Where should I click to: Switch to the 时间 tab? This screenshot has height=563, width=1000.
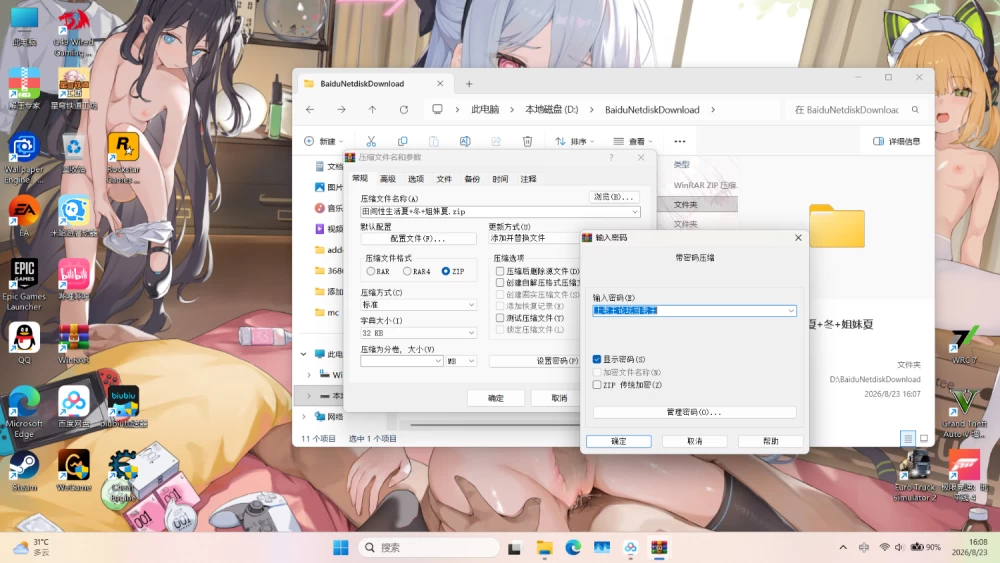[500, 179]
